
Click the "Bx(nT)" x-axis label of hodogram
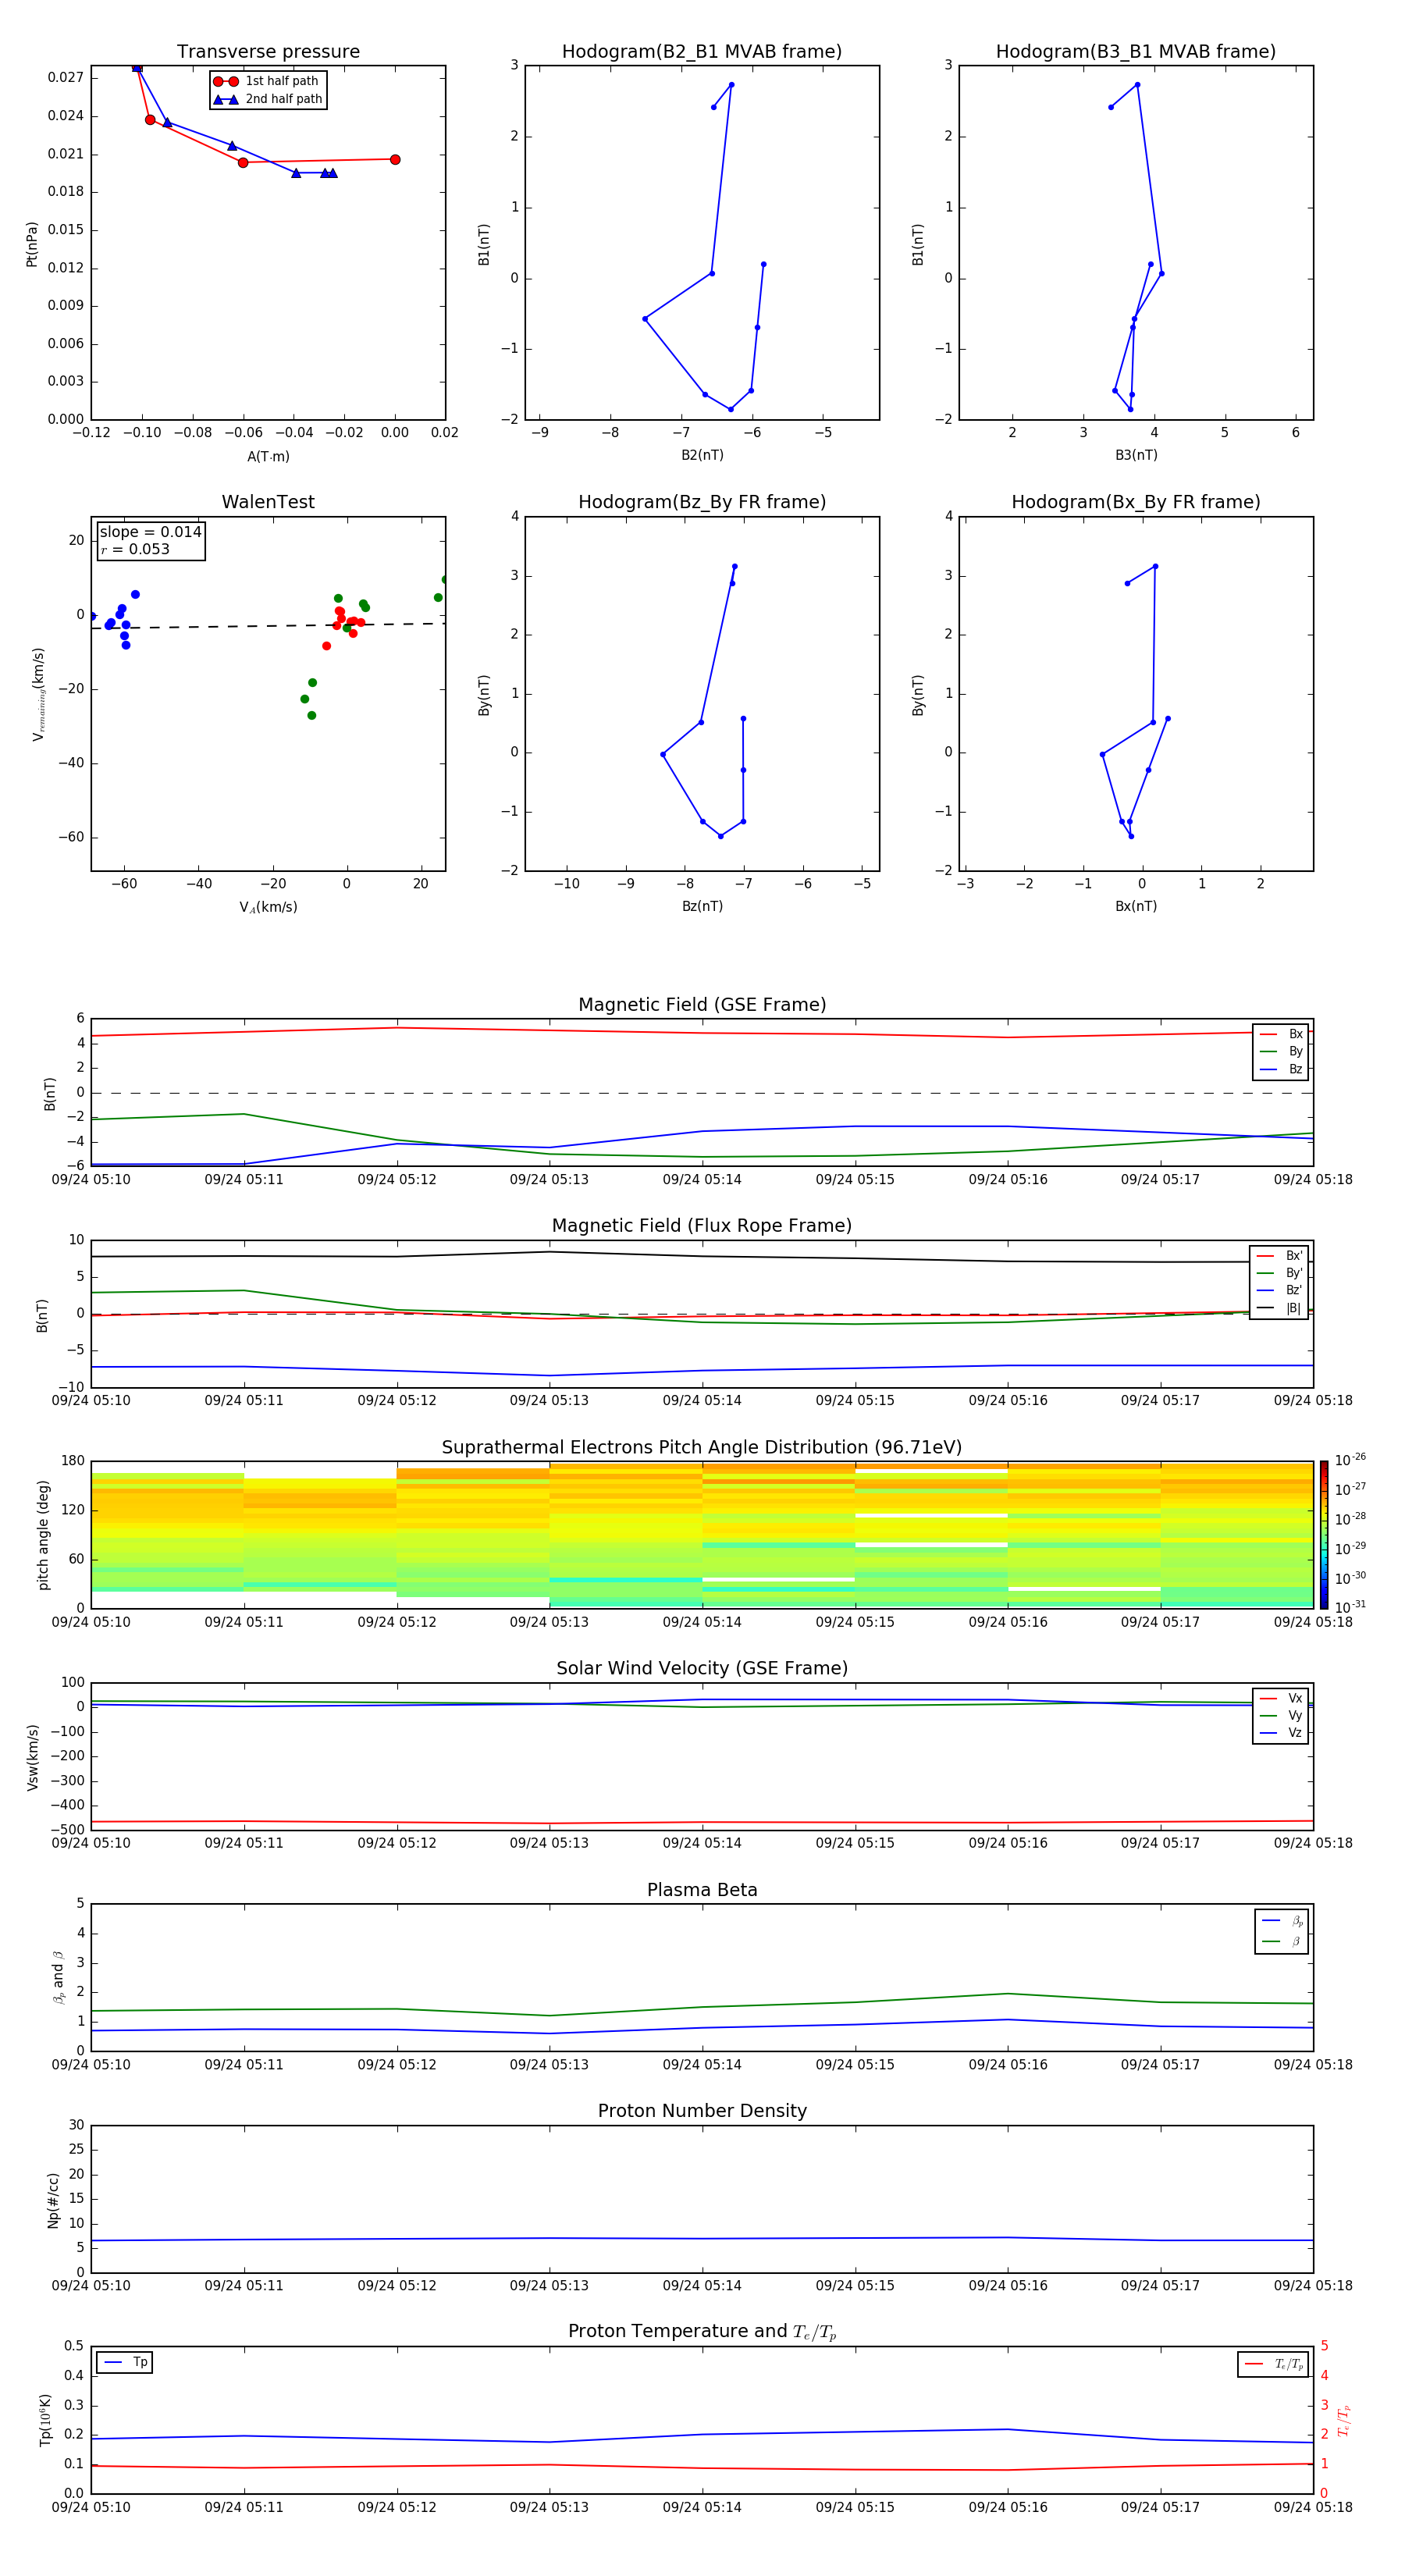coord(1136,906)
